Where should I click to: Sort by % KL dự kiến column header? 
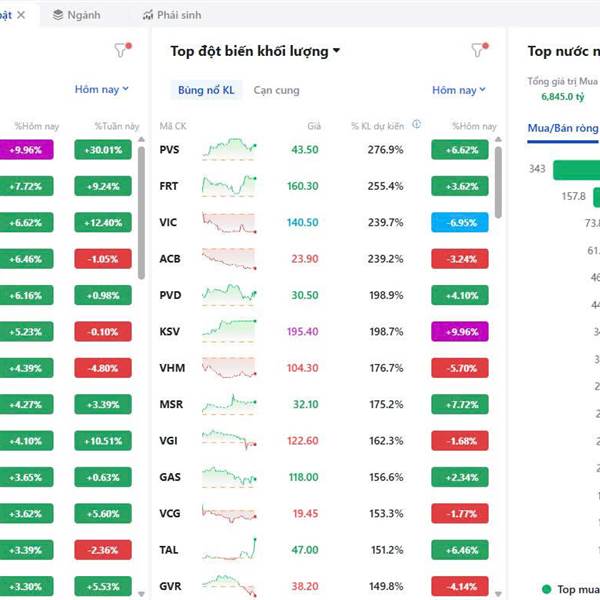[377, 126]
